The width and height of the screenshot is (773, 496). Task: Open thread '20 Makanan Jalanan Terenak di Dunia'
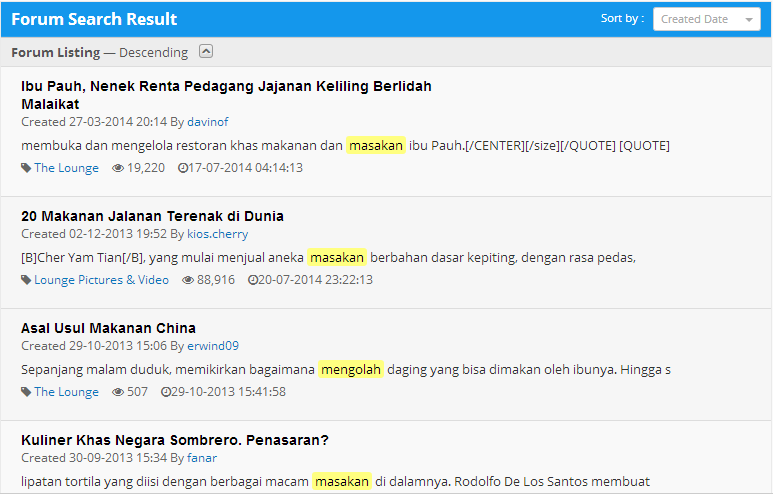click(x=152, y=216)
